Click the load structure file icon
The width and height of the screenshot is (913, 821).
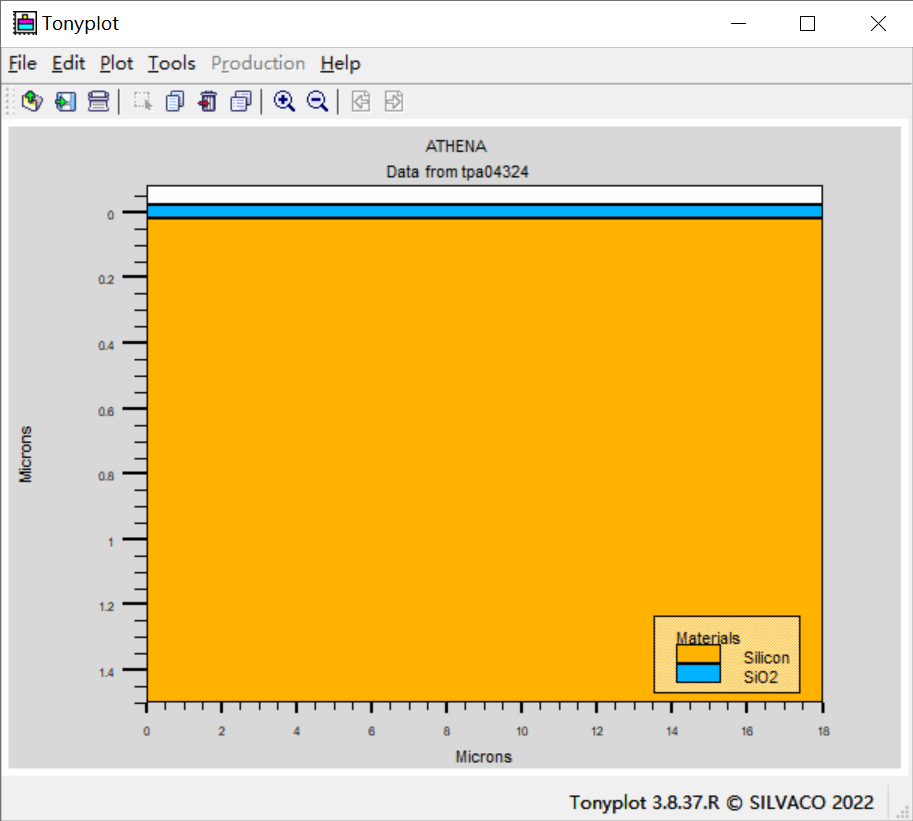point(32,101)
